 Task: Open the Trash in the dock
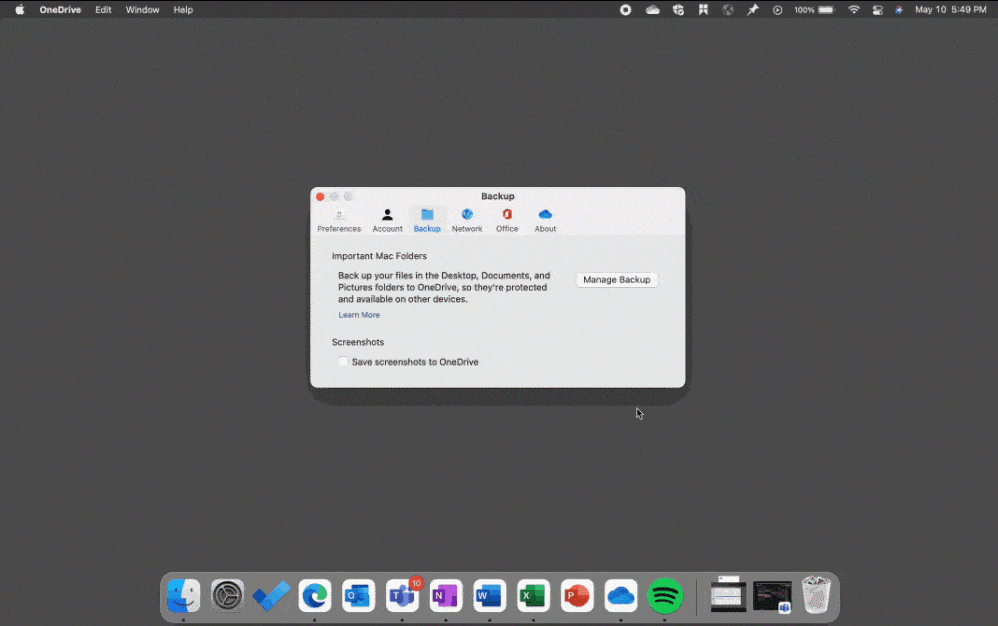pos(816,596)
